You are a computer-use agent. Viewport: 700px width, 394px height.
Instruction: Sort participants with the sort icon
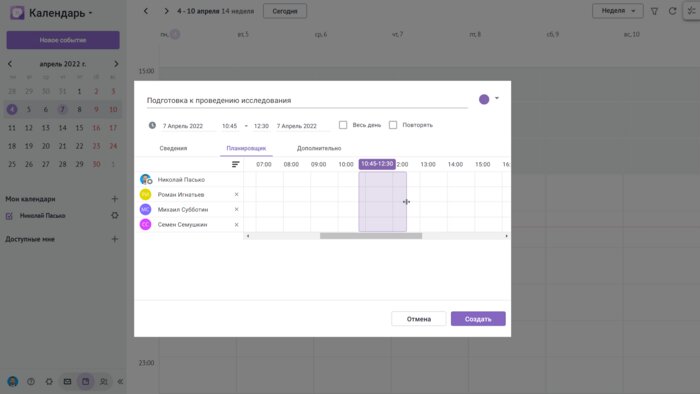(x=235, y=164)
